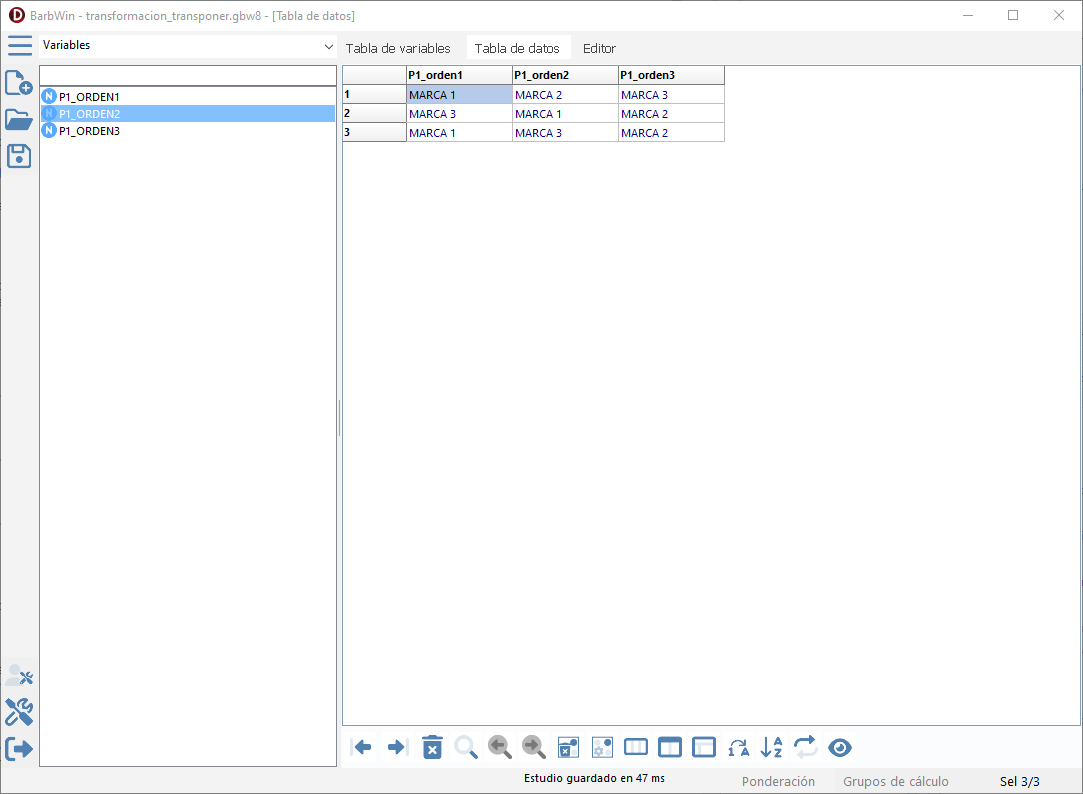
Task: Click the exit icon in left sidebar
Action: pyautogui.click(x=19, y=748)
